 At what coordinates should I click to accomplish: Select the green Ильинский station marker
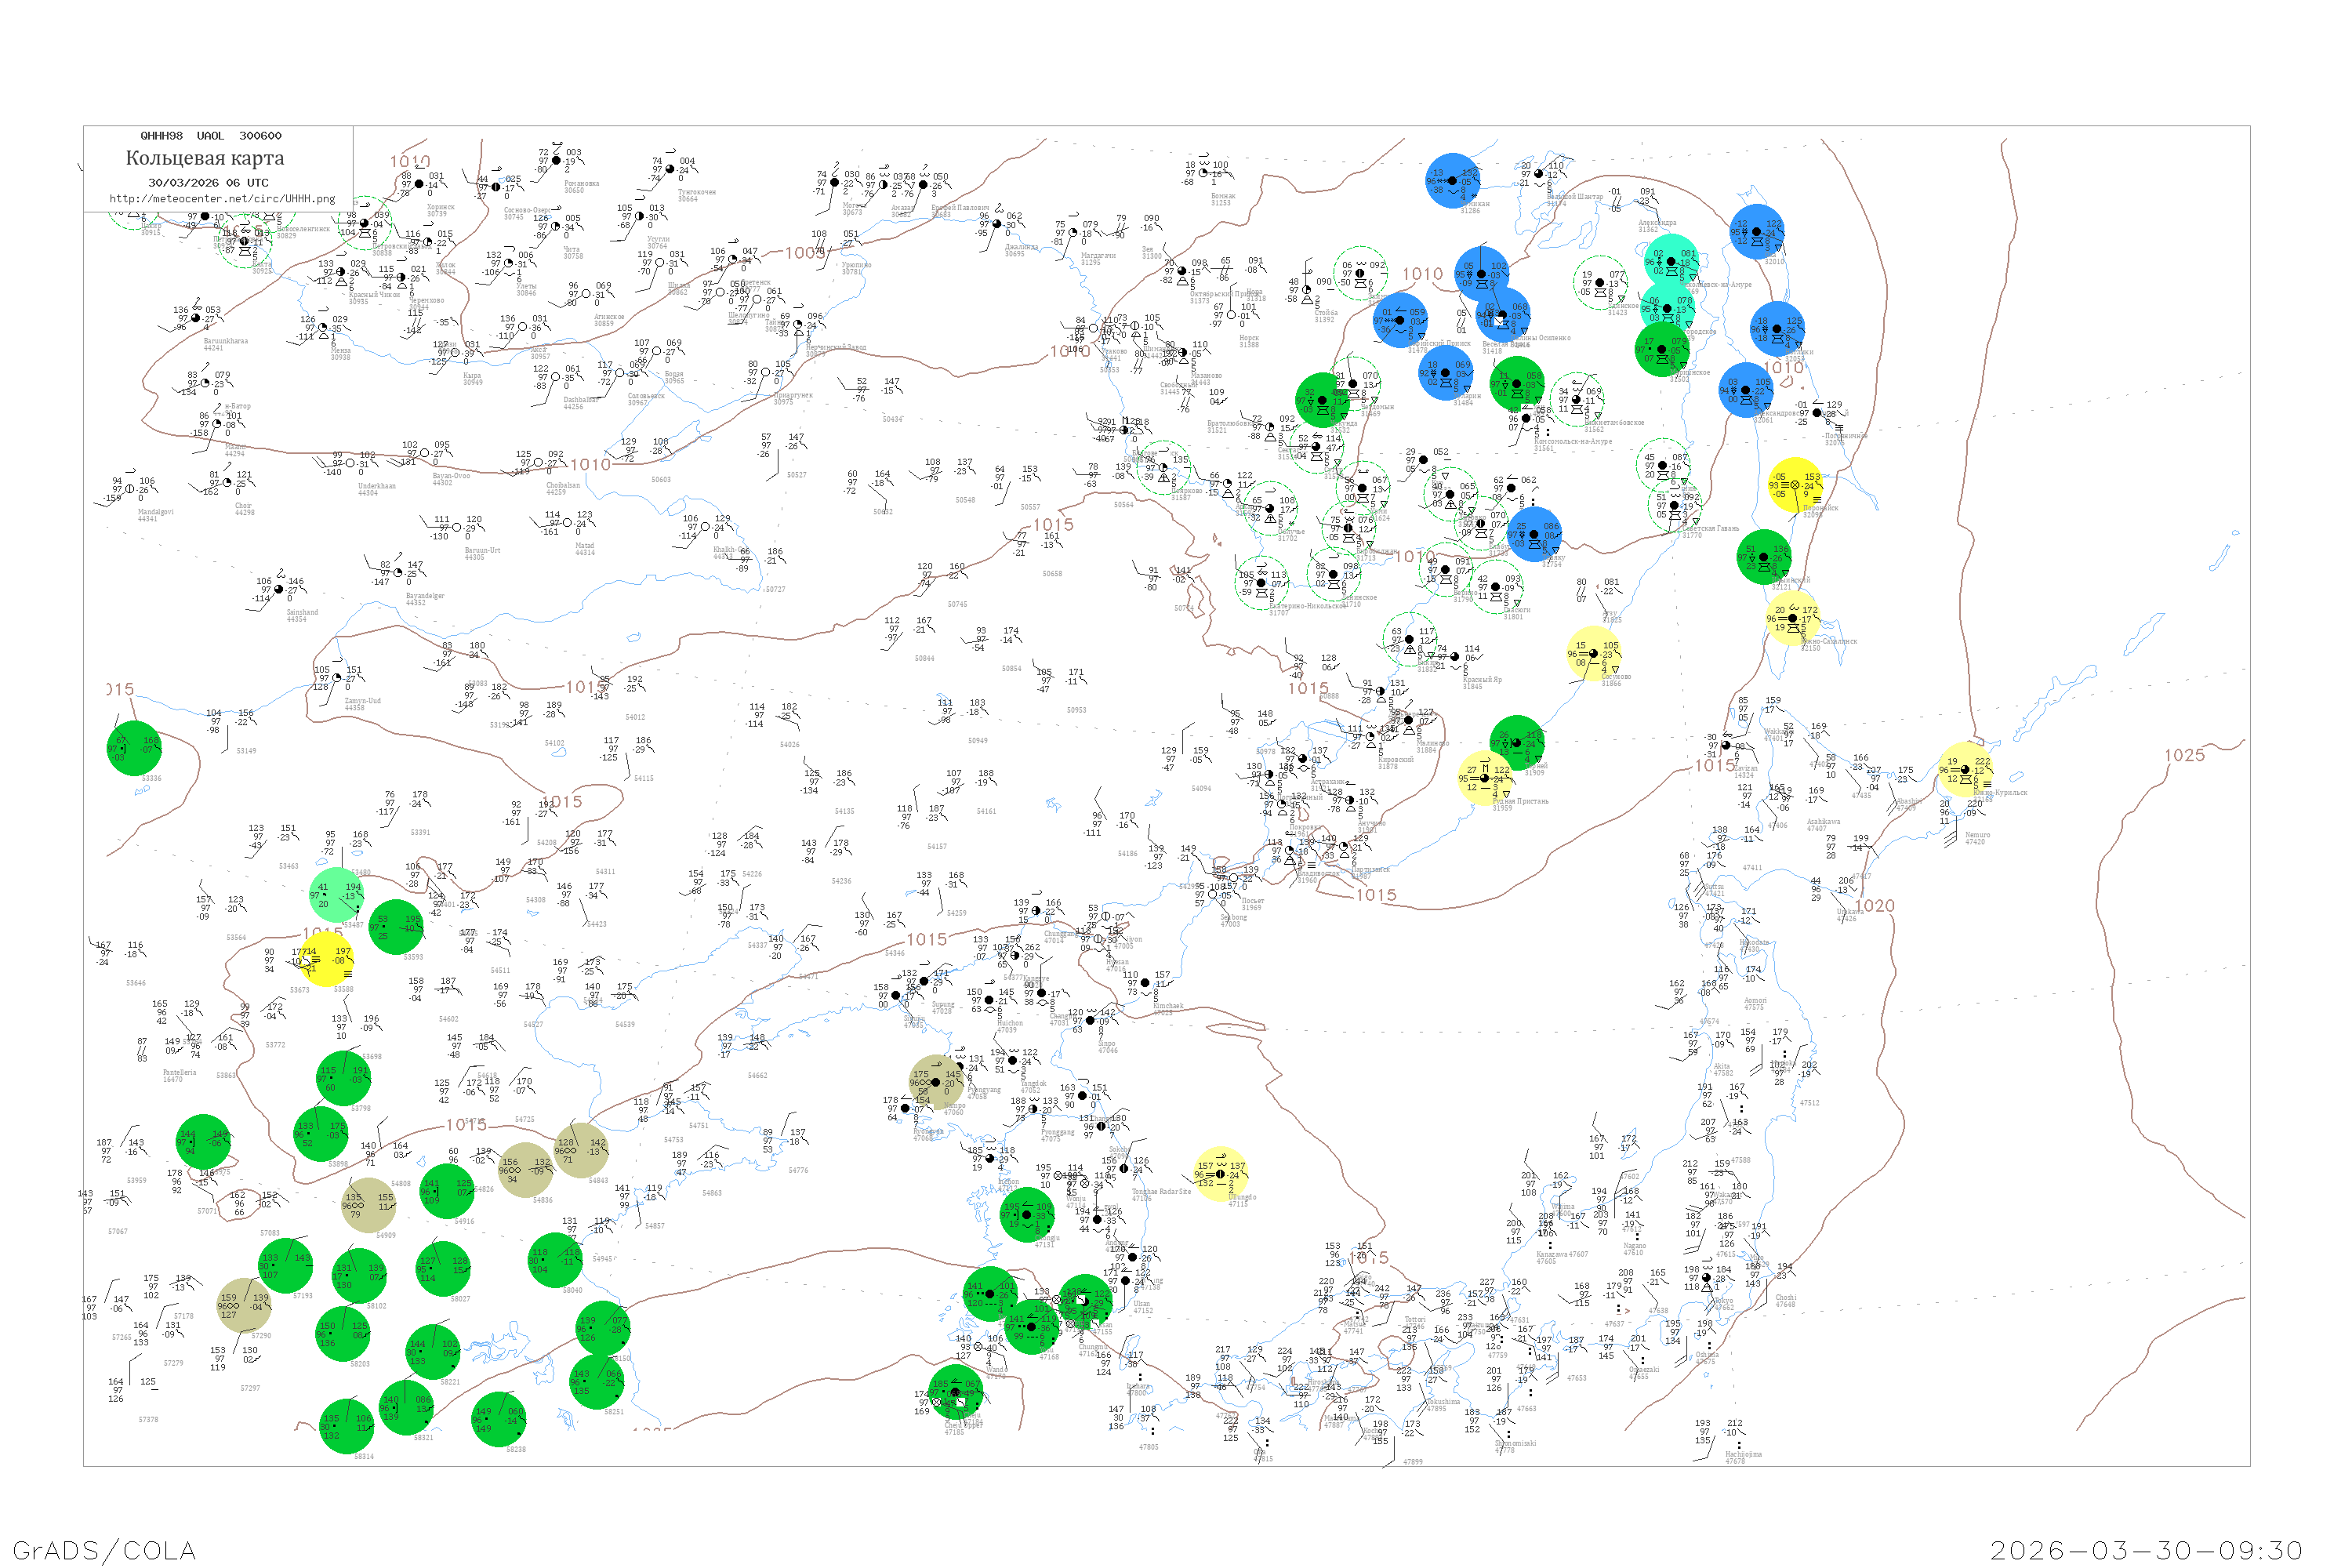click(1764, 557)
